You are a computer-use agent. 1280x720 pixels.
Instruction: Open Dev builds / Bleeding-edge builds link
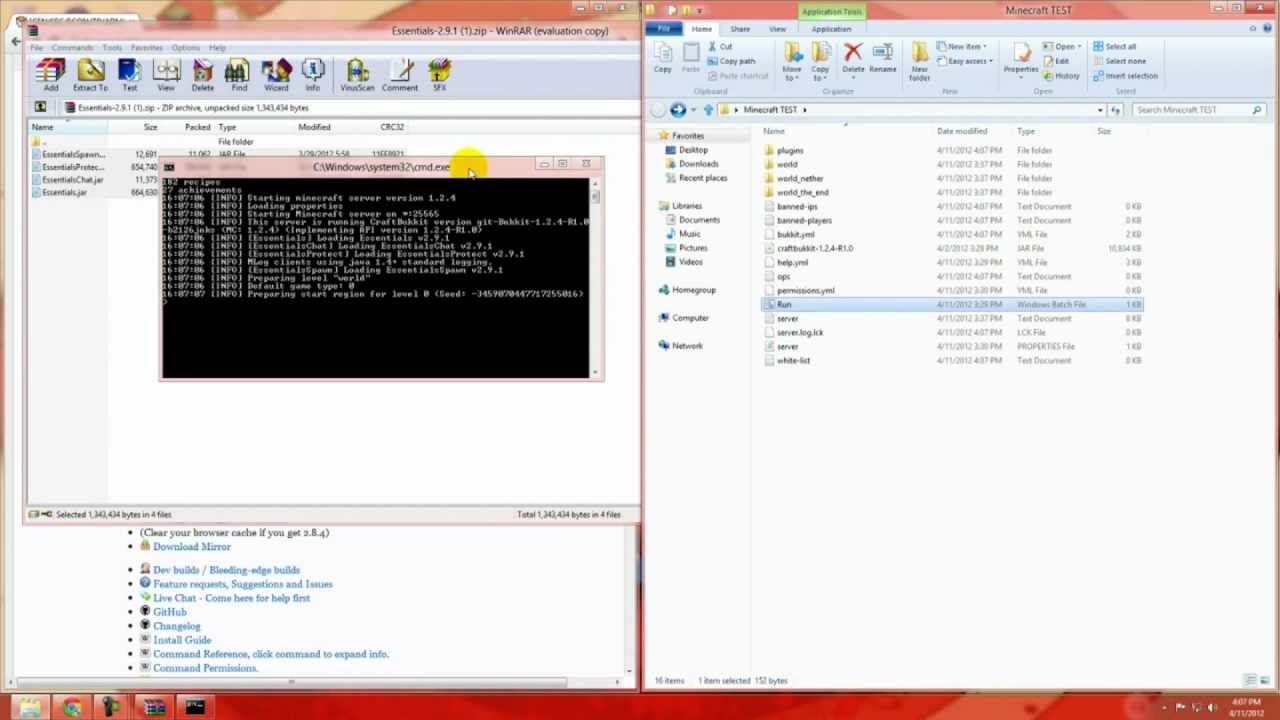(x=226, y=570)
